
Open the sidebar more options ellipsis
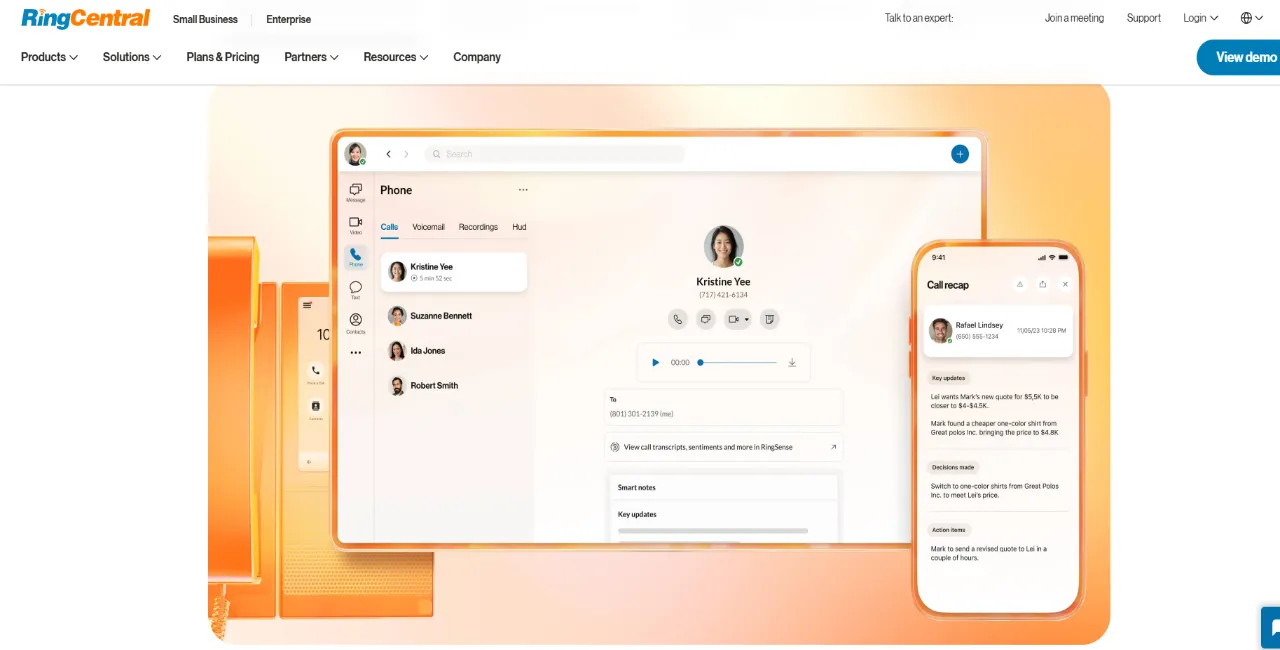click(355, 352)
